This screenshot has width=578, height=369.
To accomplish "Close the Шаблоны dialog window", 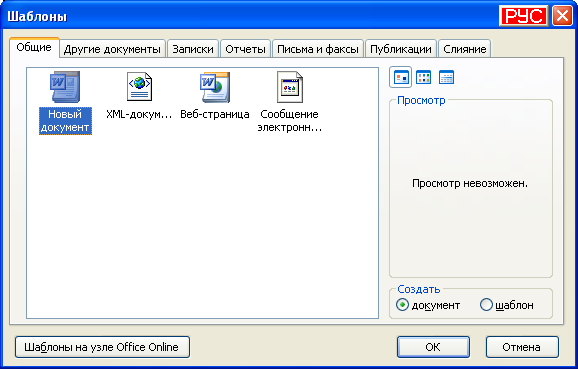I will (x=562, y=16).
